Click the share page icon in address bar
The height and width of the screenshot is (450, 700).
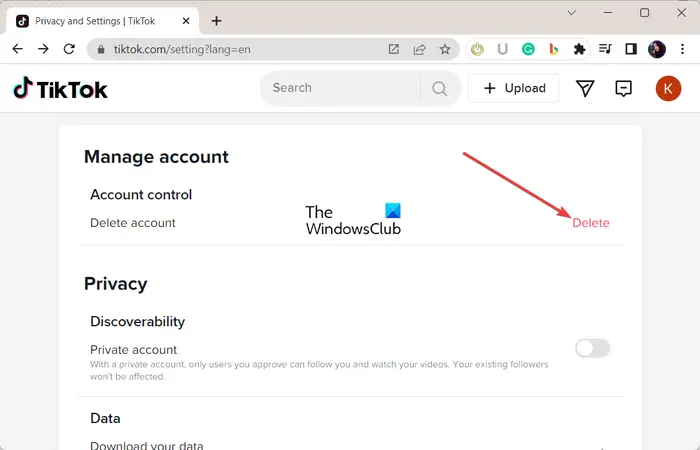[x=419, y=49]
